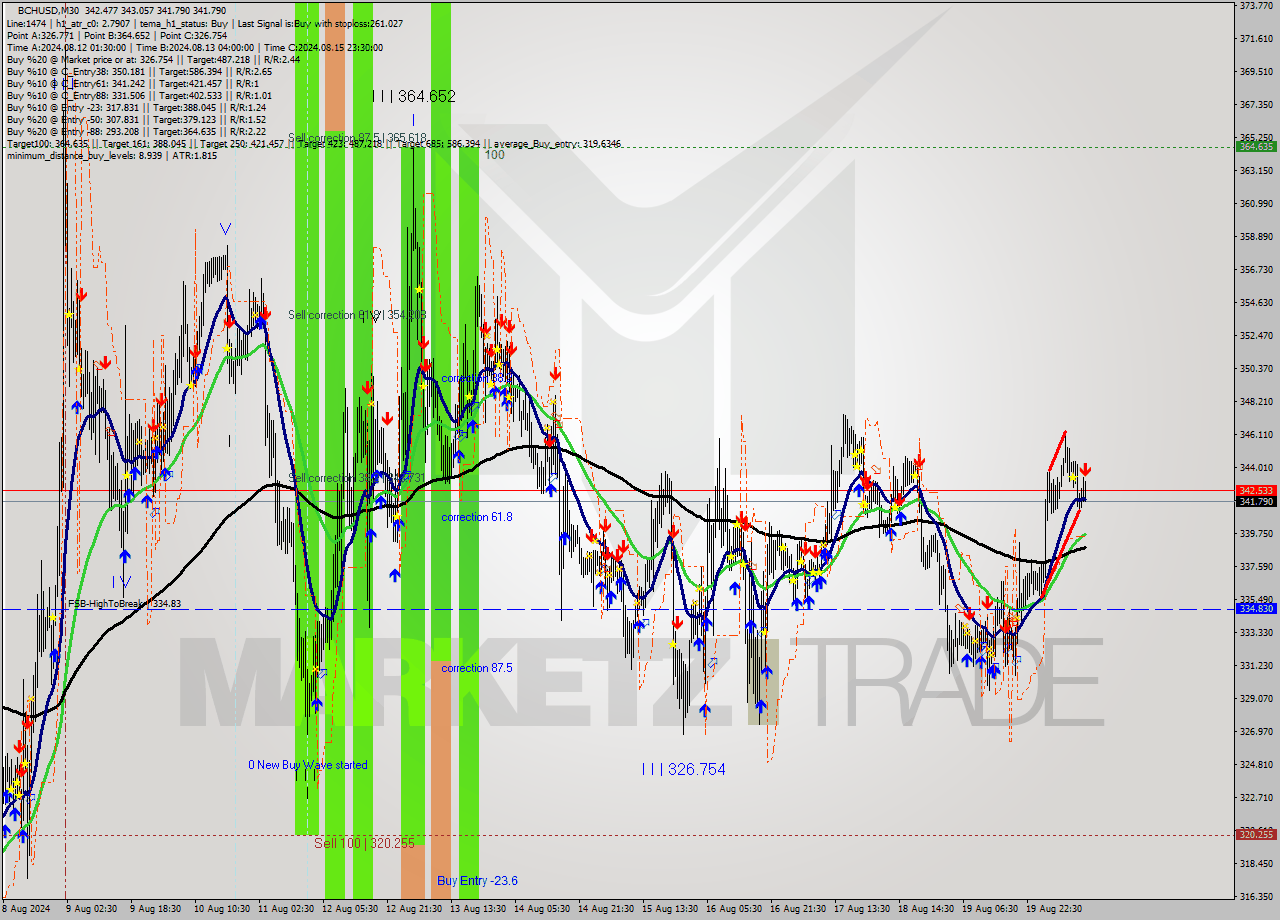
Task: Click the C_Entry38: 350.181 row
Action: click(138, 71)
